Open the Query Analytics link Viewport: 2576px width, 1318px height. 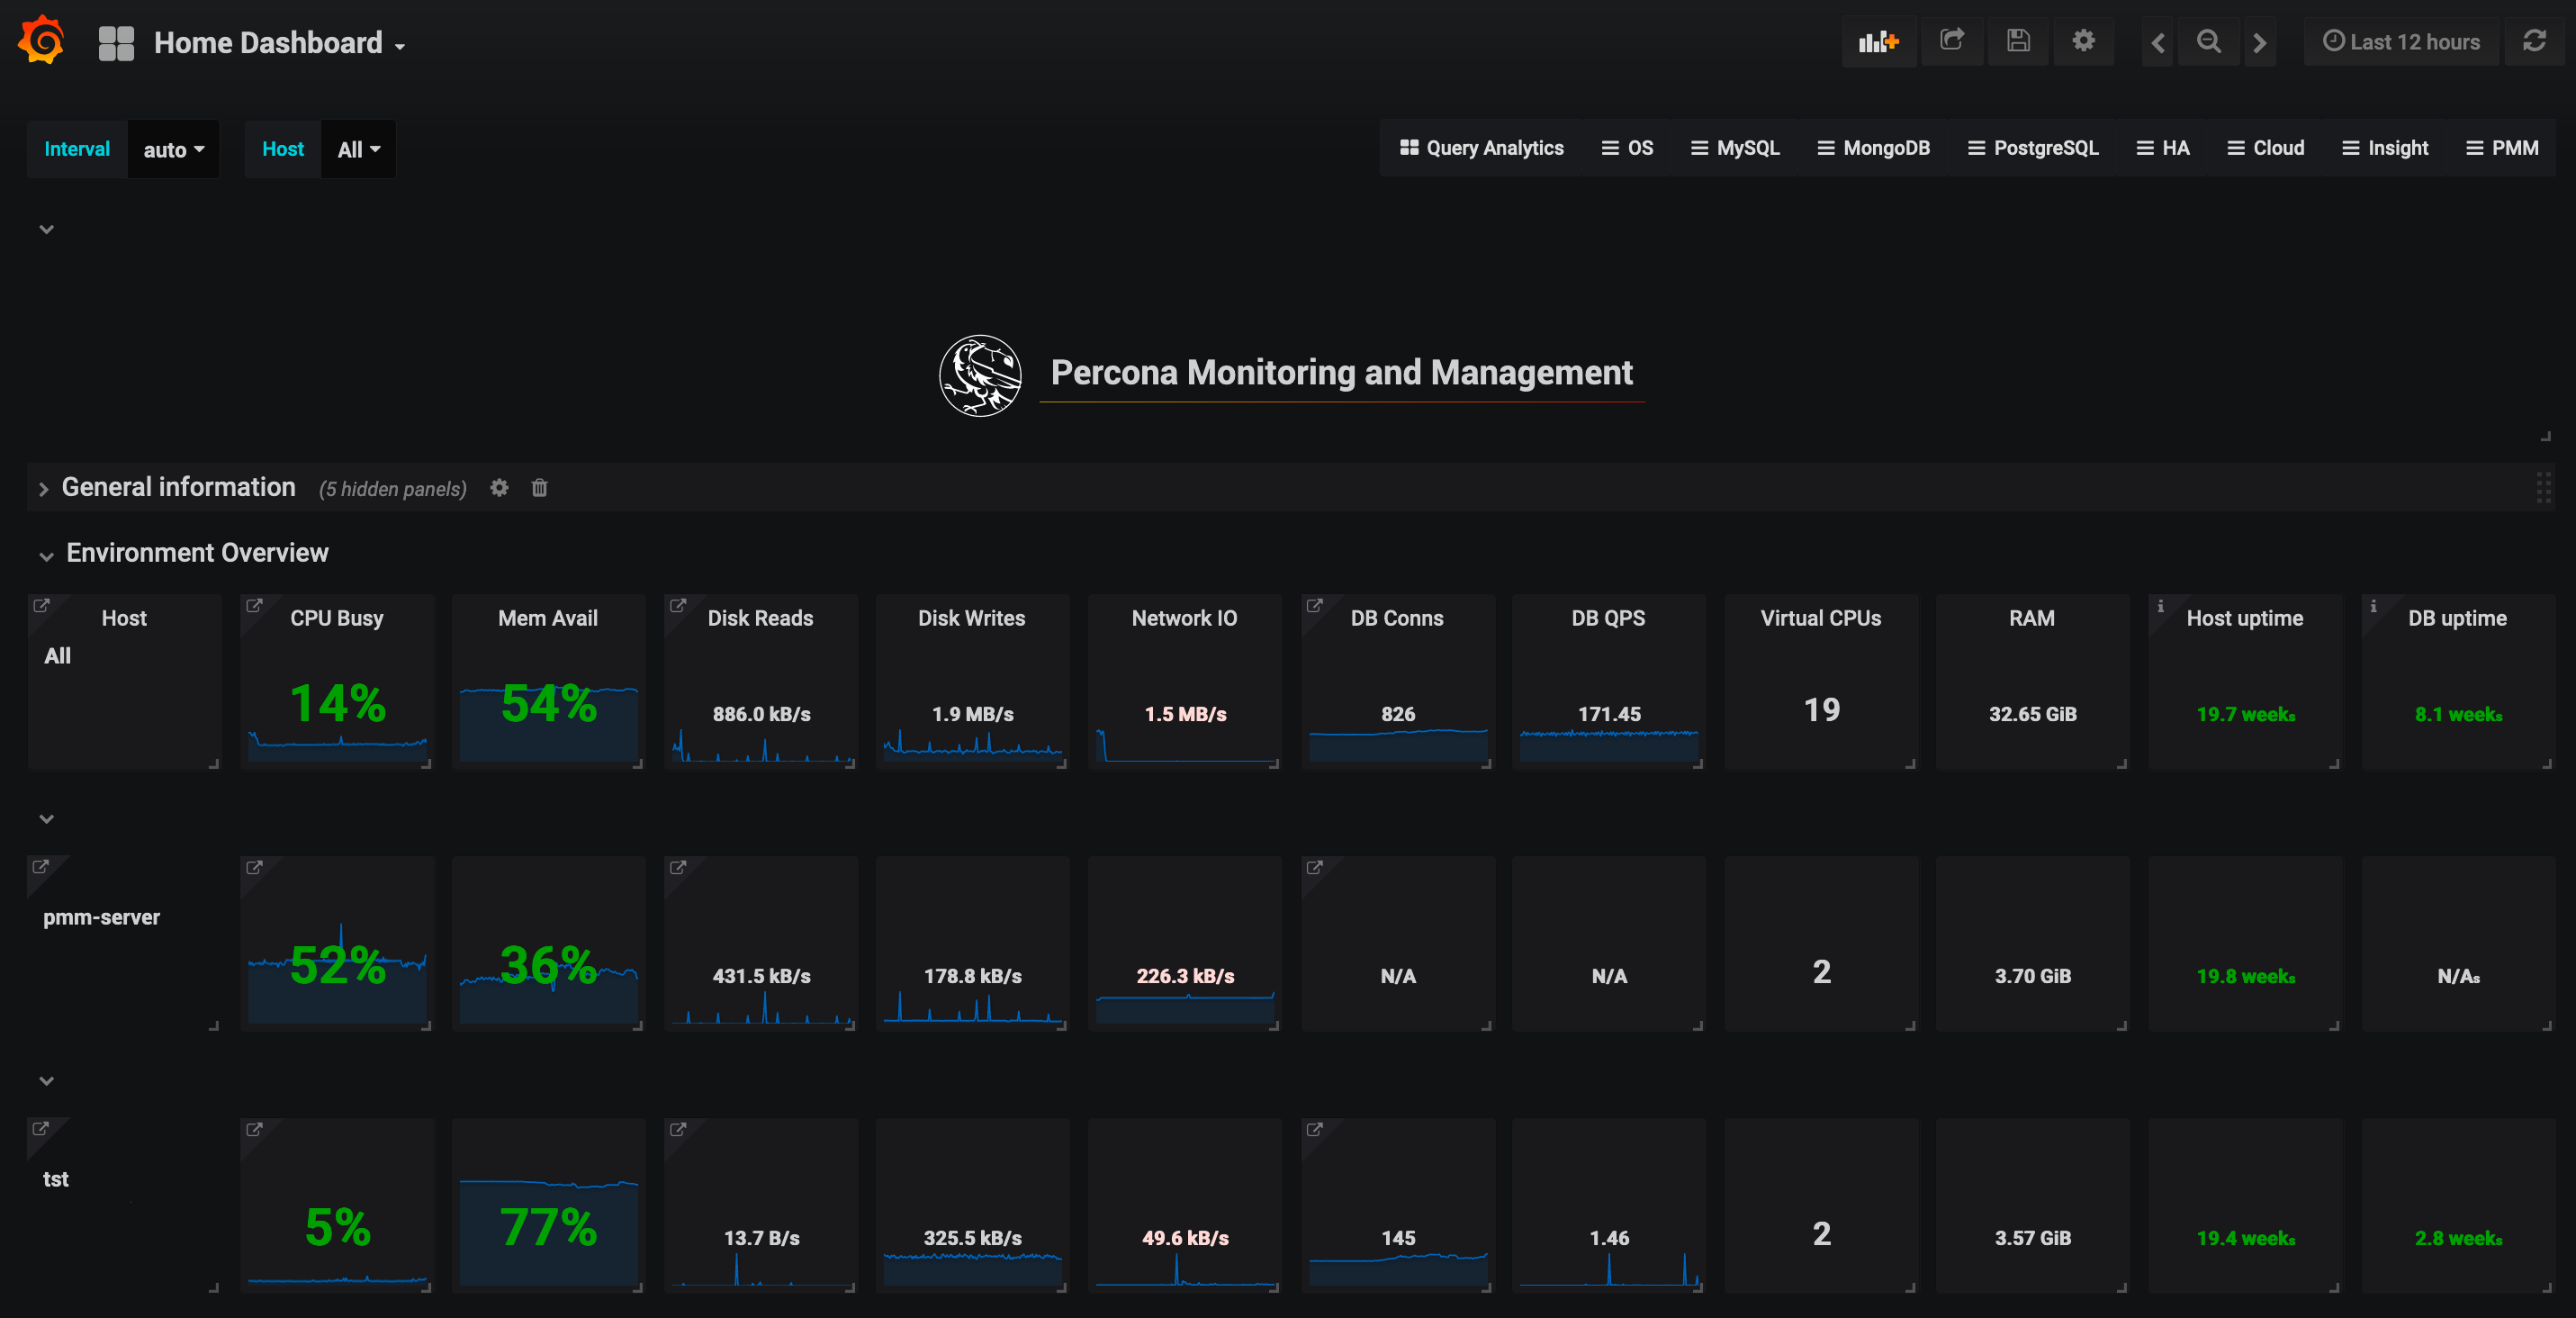click(x=1481, y=148)
